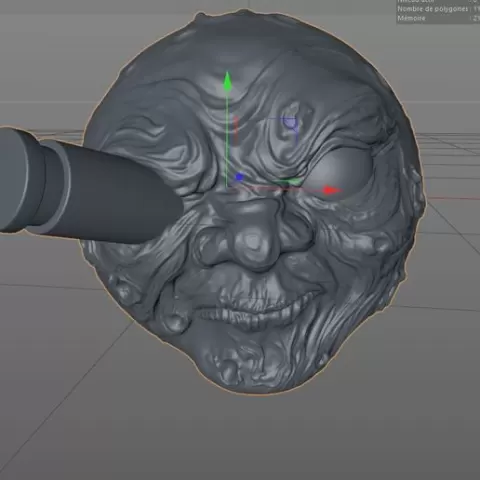This screenshot has width=480, height=480.
Task: Click the red world axis line at right
Action: point(453,198)
